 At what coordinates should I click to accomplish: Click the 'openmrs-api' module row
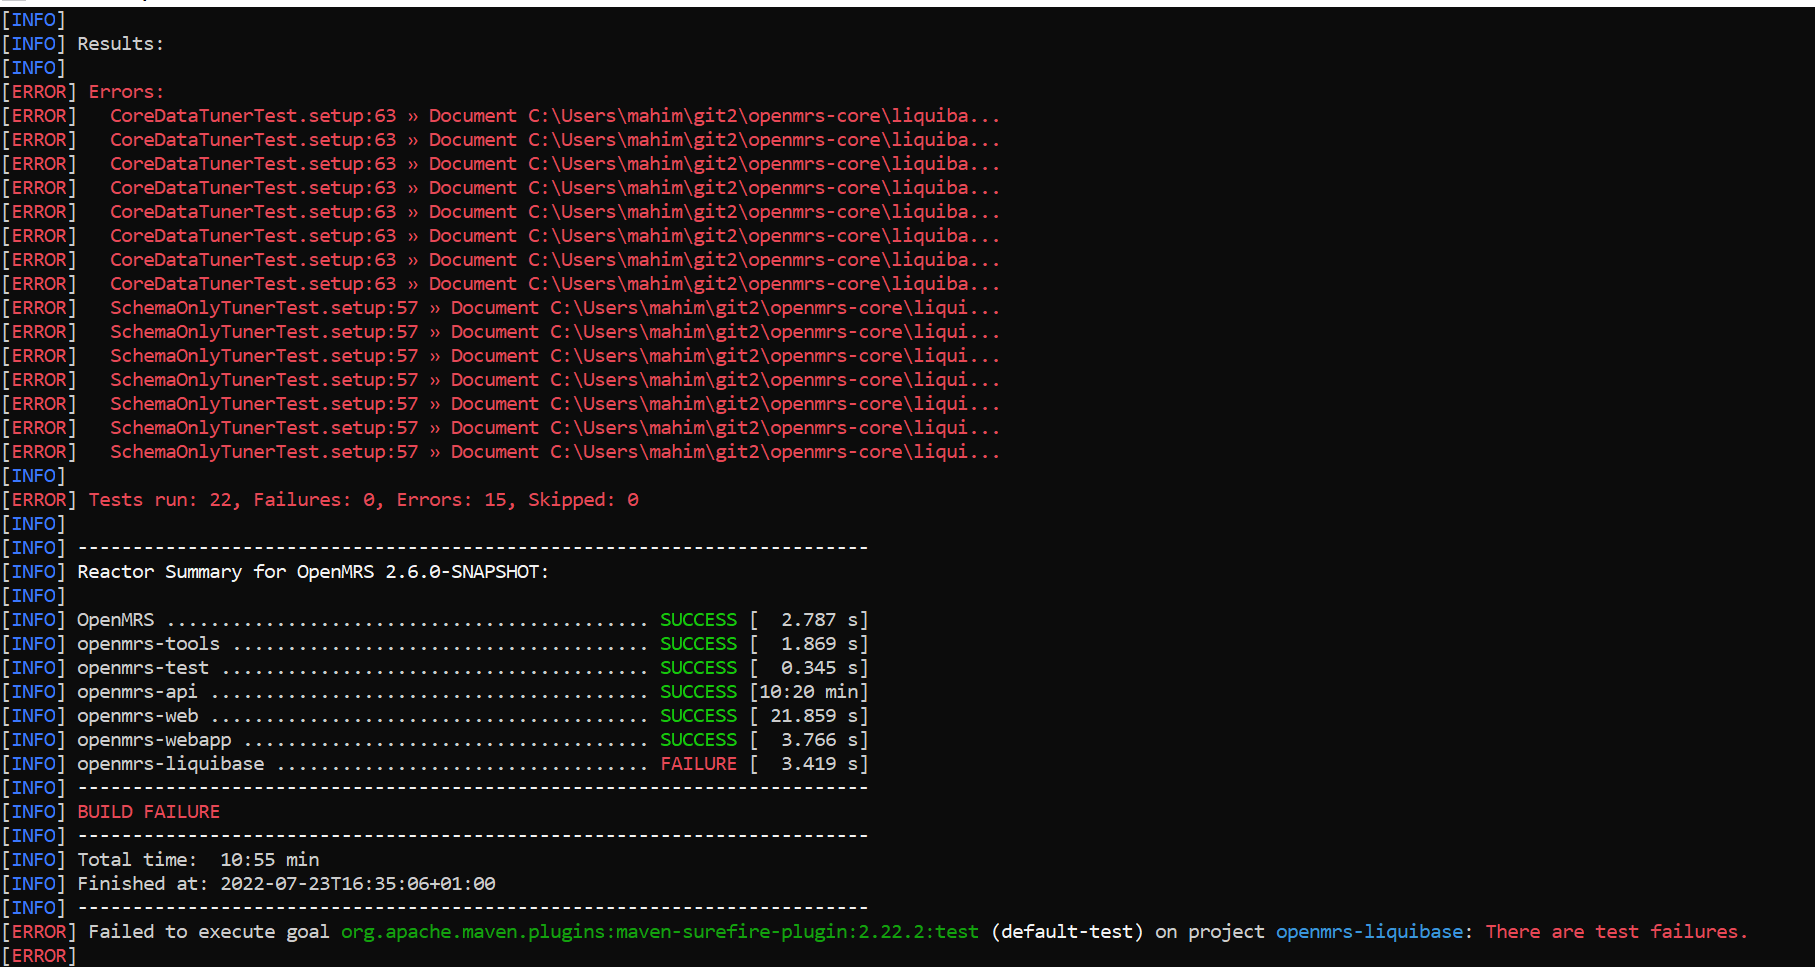point(473,692)
